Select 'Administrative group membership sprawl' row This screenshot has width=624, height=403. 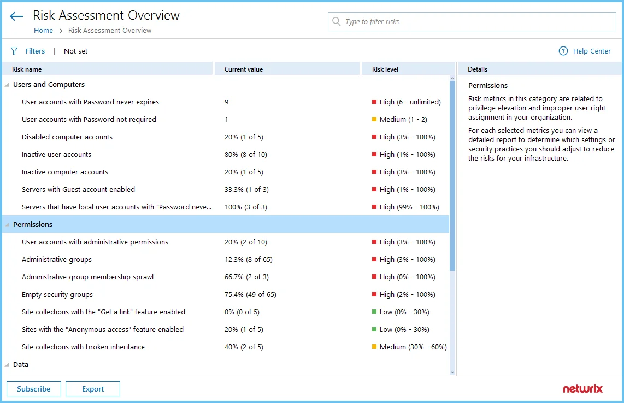click(226, 277)
